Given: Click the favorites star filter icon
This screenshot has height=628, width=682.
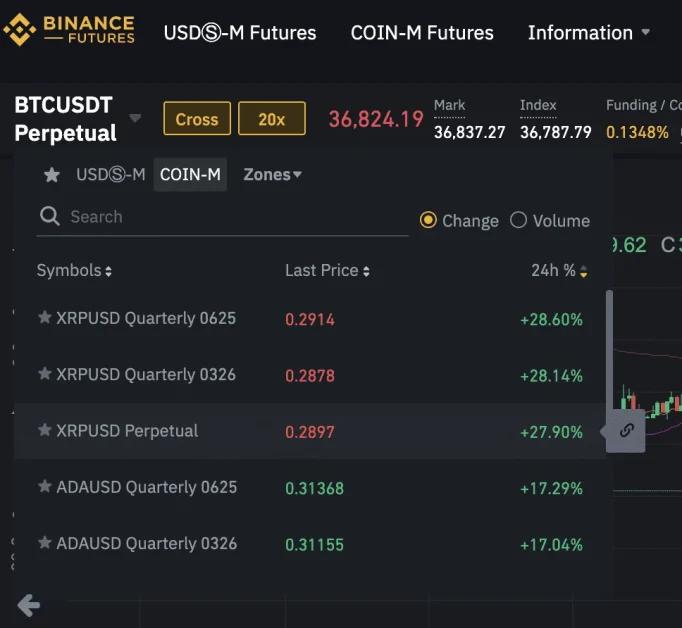Looking at the screenshot, I should pyautogui.click(x=52, y=175).
